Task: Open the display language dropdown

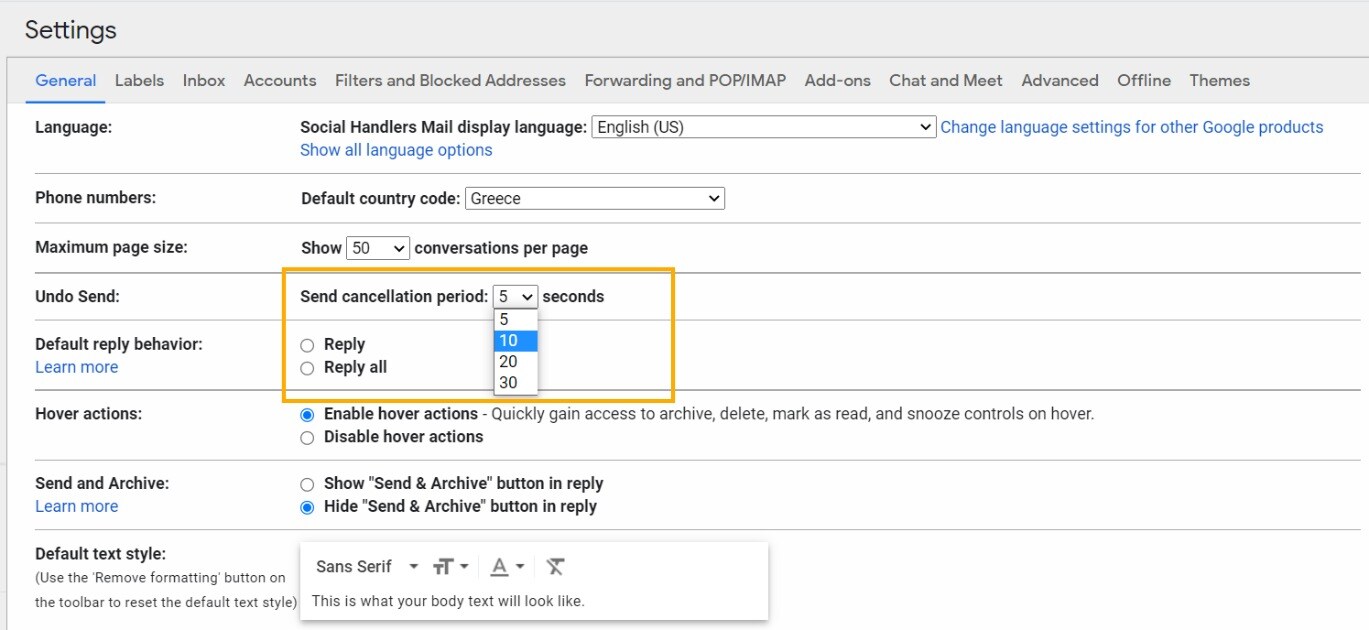Action: (x=762, y=127)
